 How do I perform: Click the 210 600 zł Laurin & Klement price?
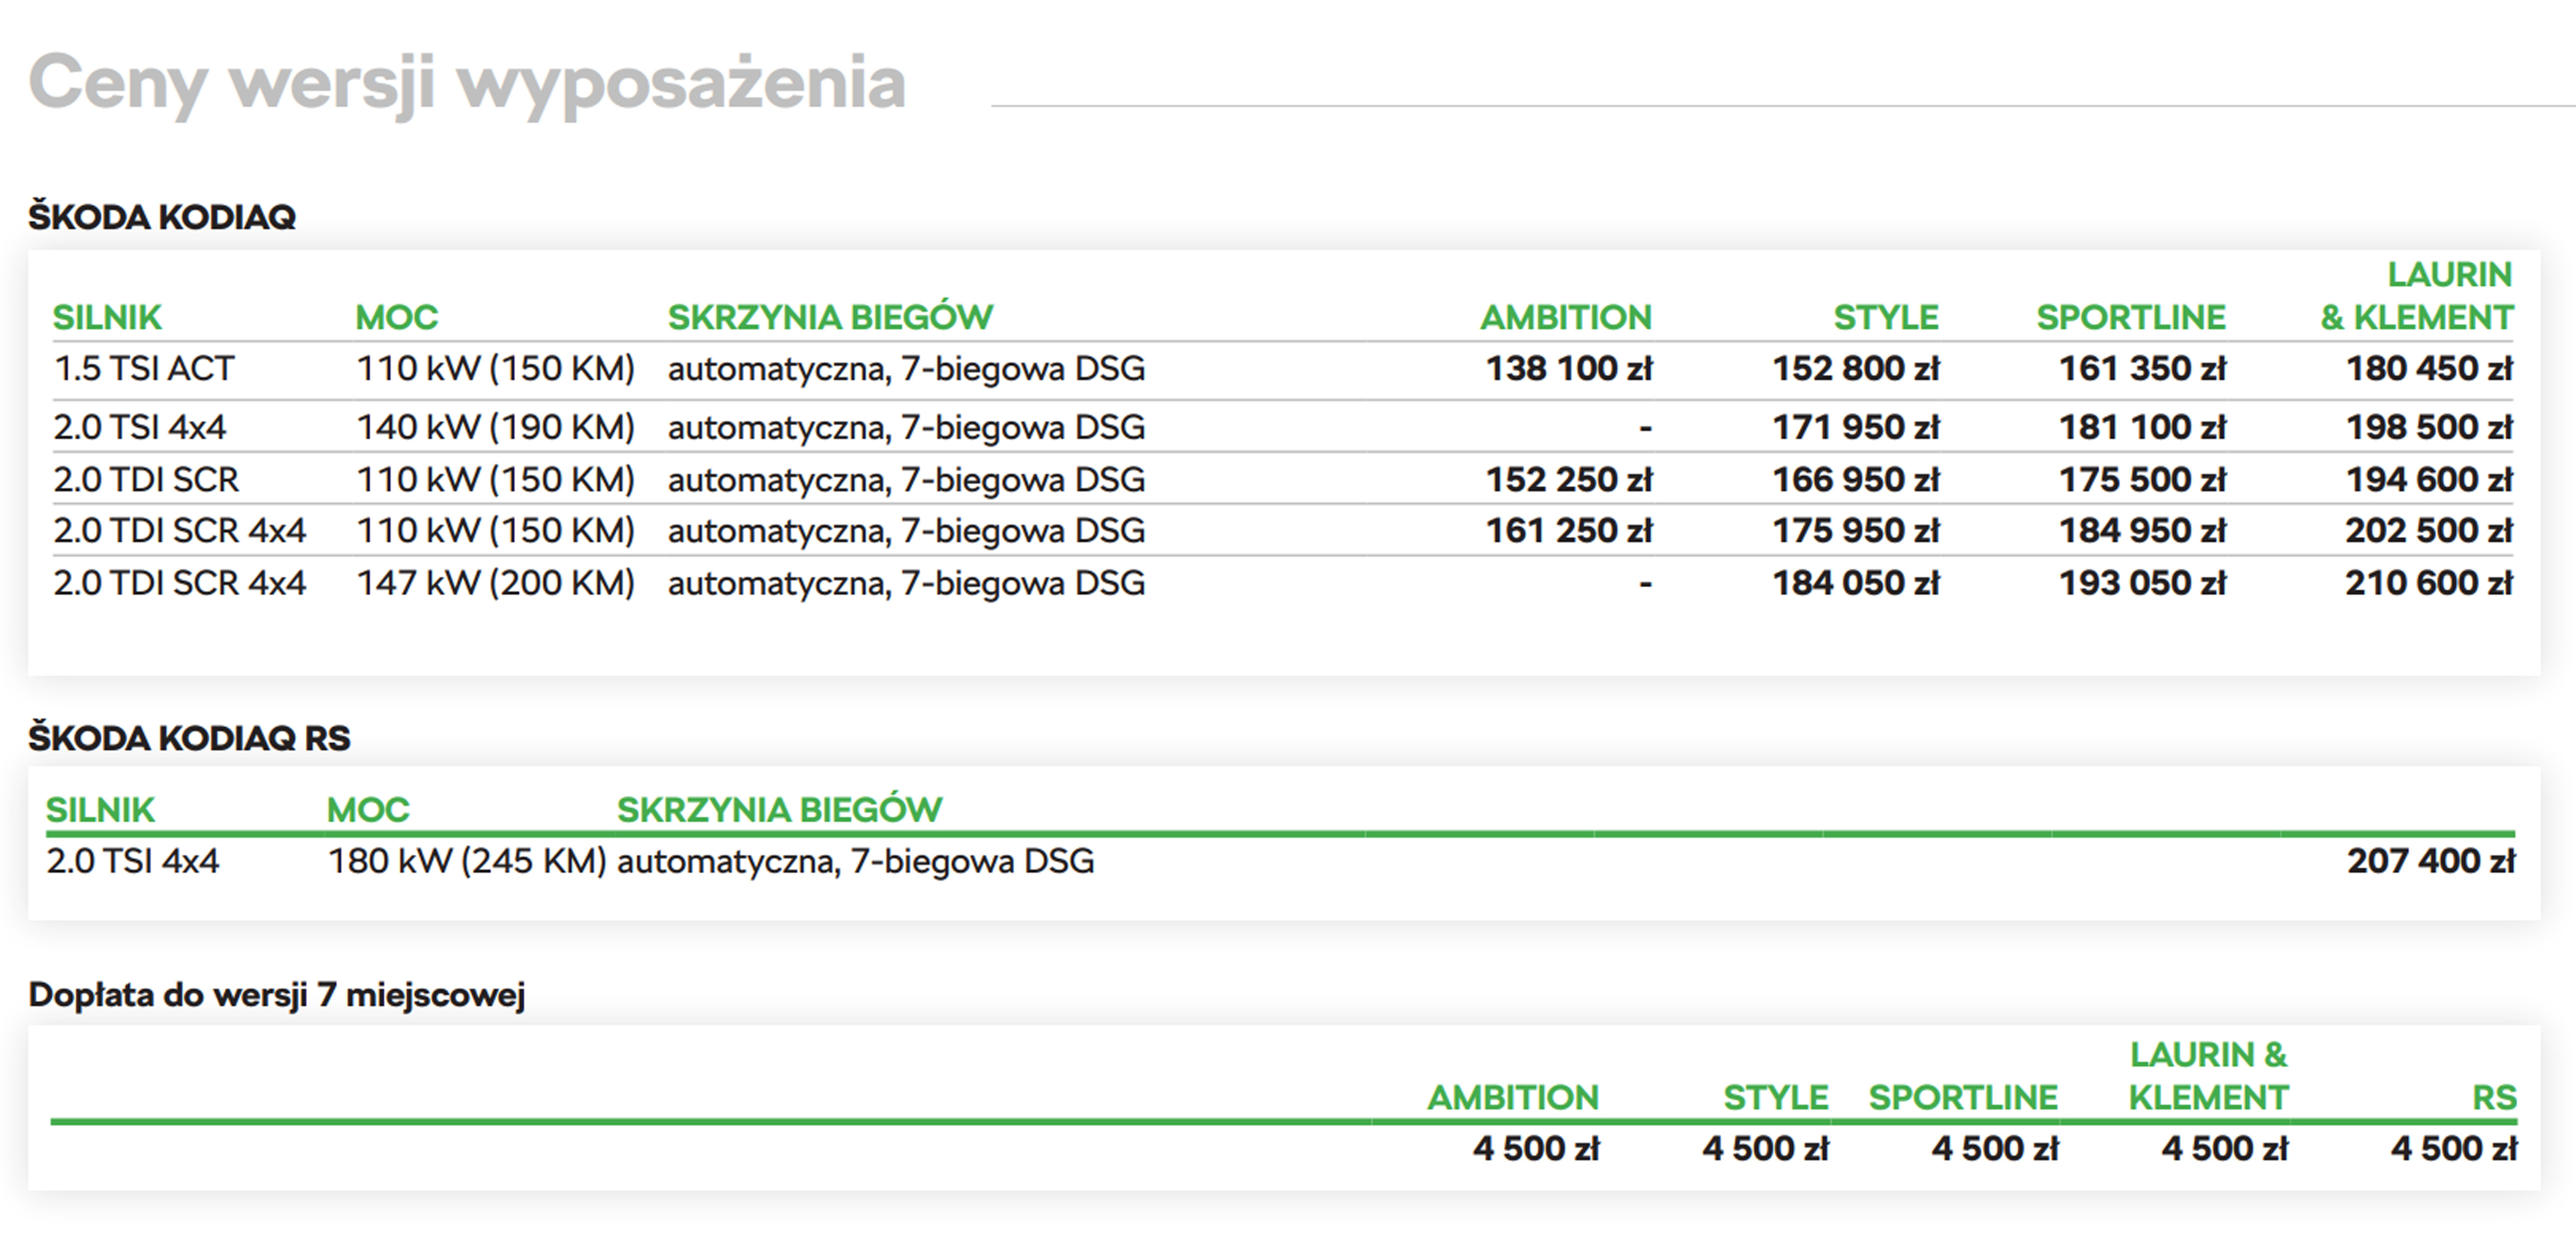point(2428,583)
